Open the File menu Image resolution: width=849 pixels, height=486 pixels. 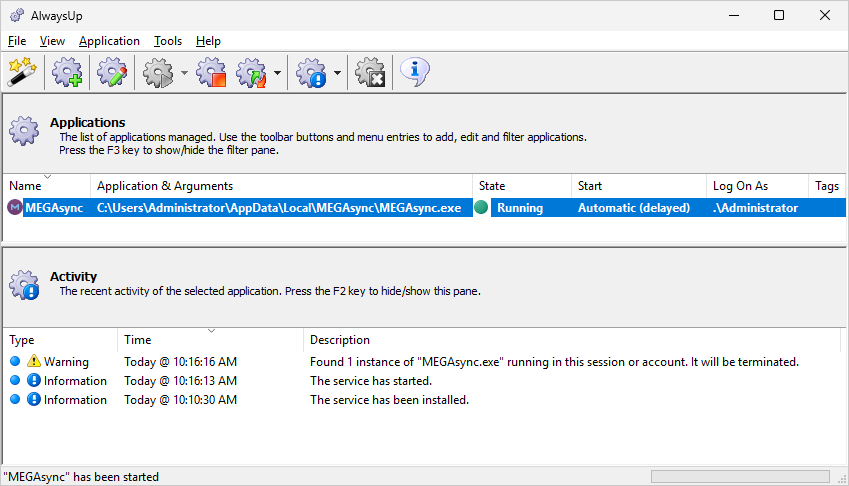tap(17, 41)
